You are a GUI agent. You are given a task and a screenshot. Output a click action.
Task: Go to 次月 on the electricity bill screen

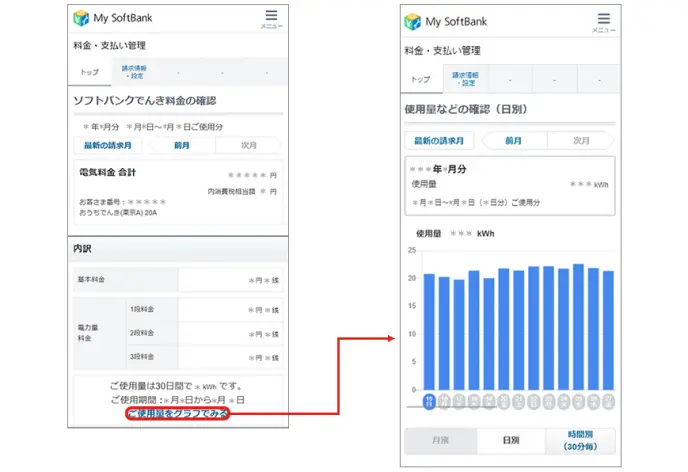248,145
